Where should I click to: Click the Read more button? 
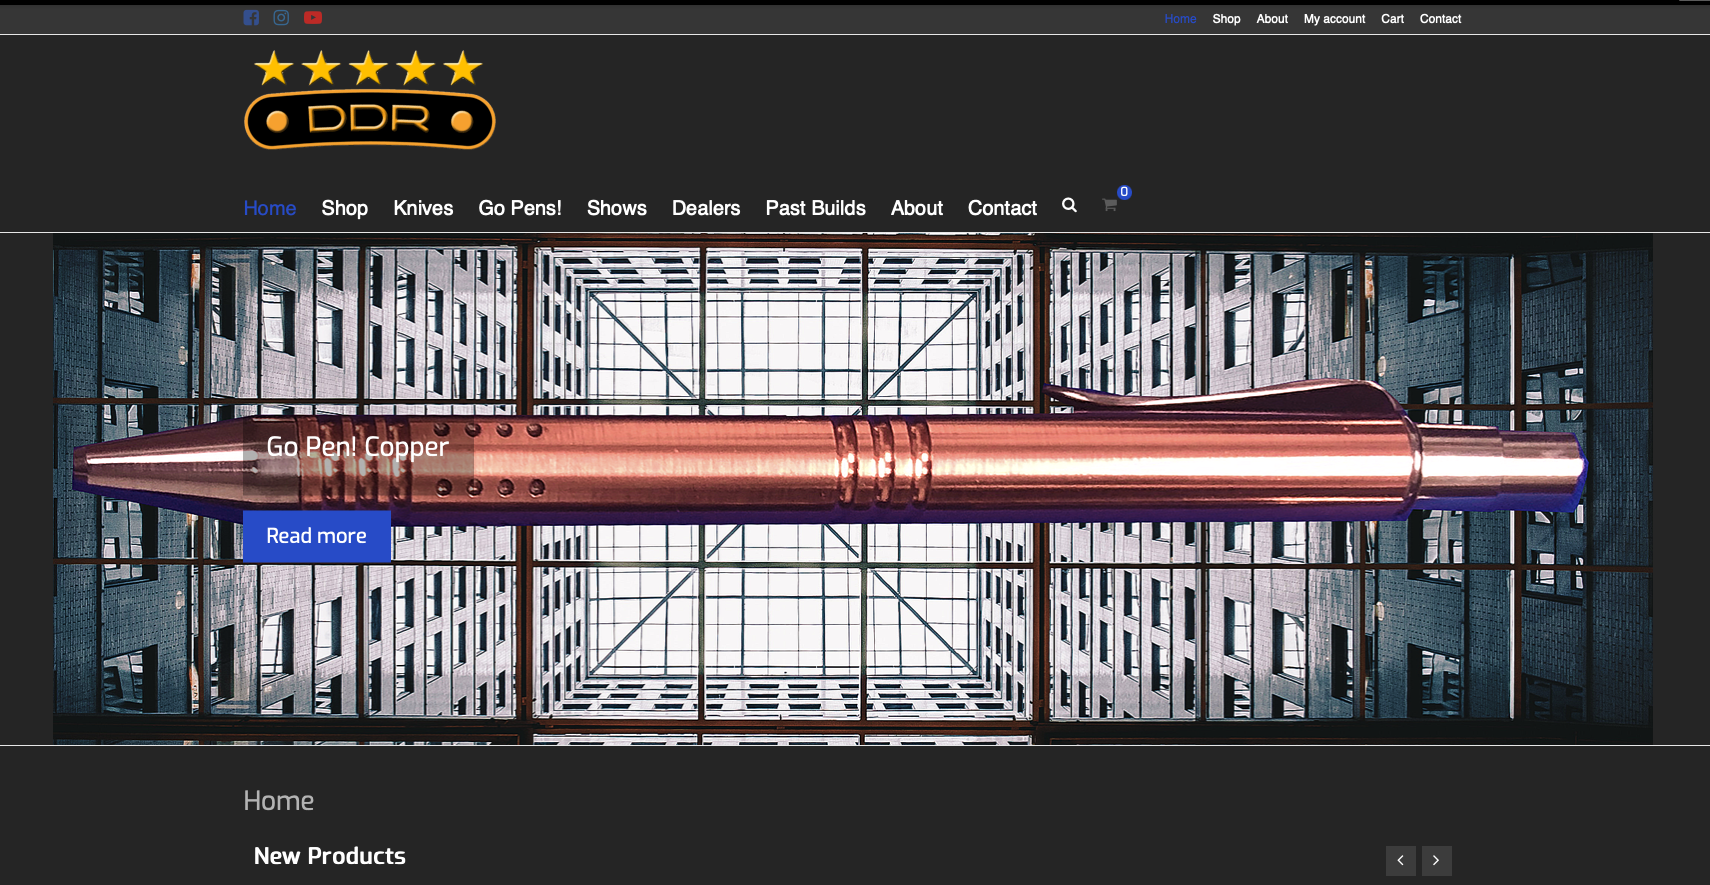[316, 536]
